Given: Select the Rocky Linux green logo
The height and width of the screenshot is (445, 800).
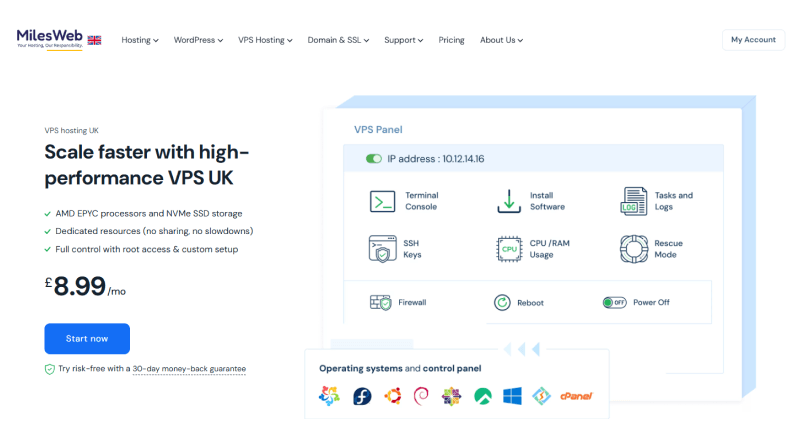Looking at the screenshot, I should [483, 396].
